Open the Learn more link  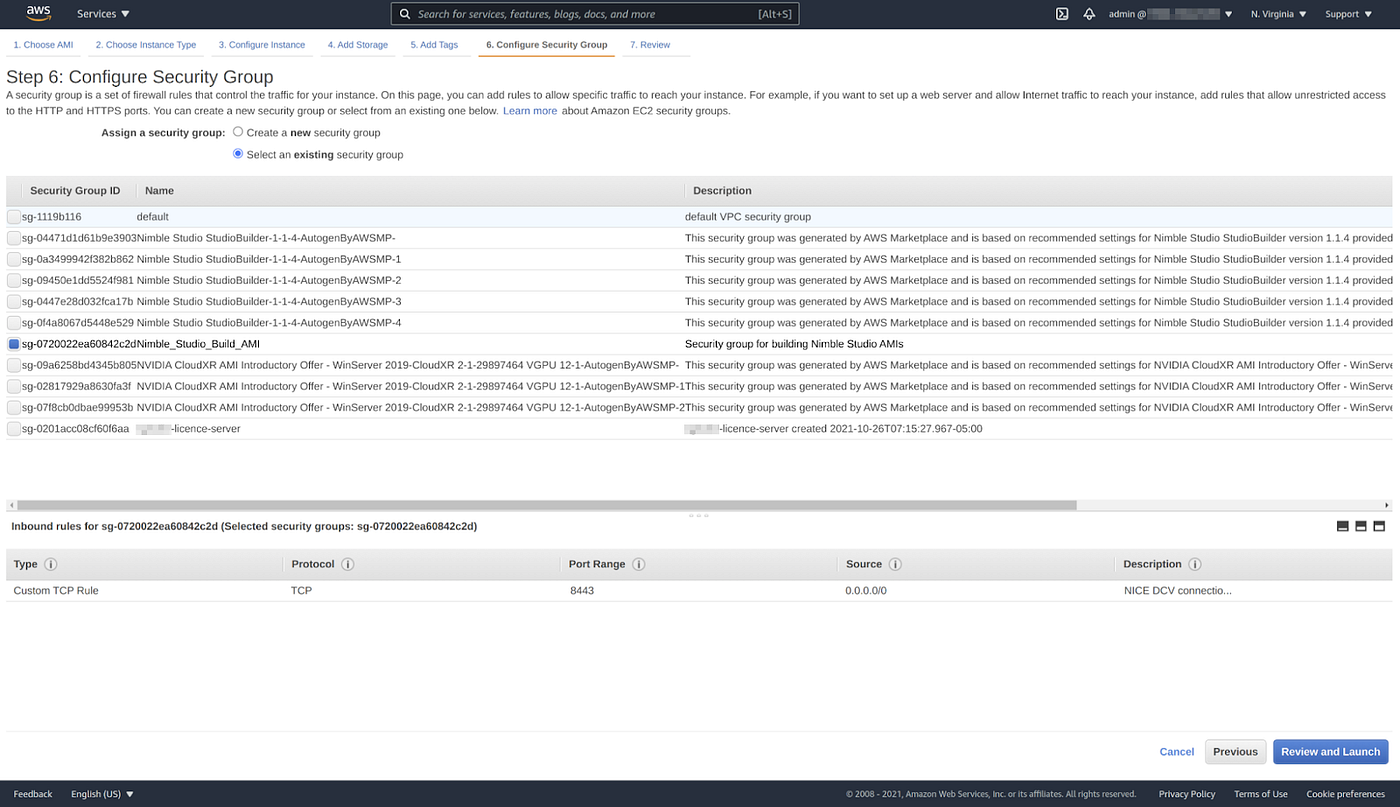coord(530,111)
